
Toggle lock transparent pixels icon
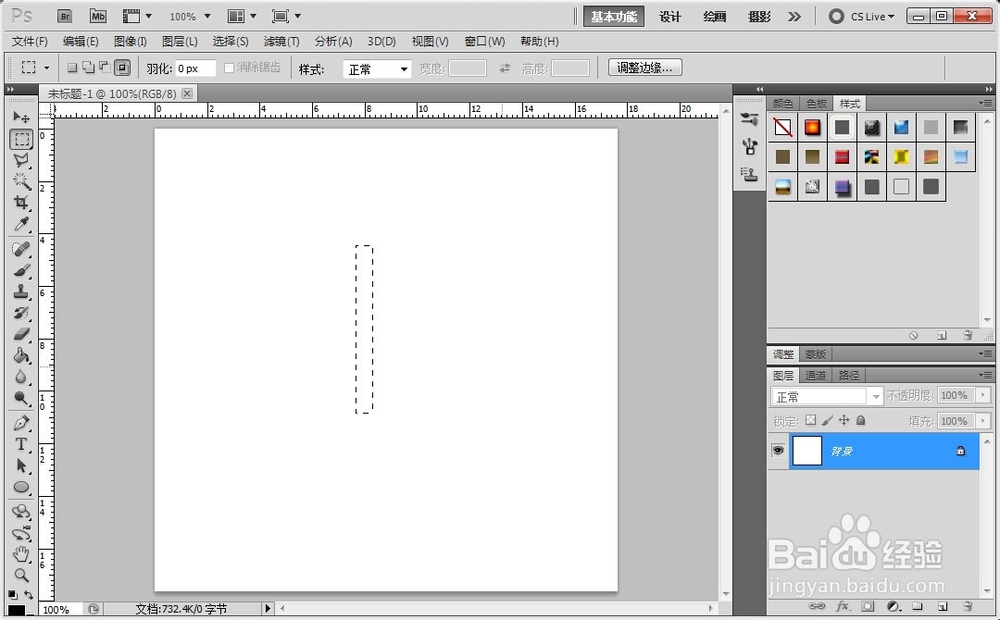811,420
